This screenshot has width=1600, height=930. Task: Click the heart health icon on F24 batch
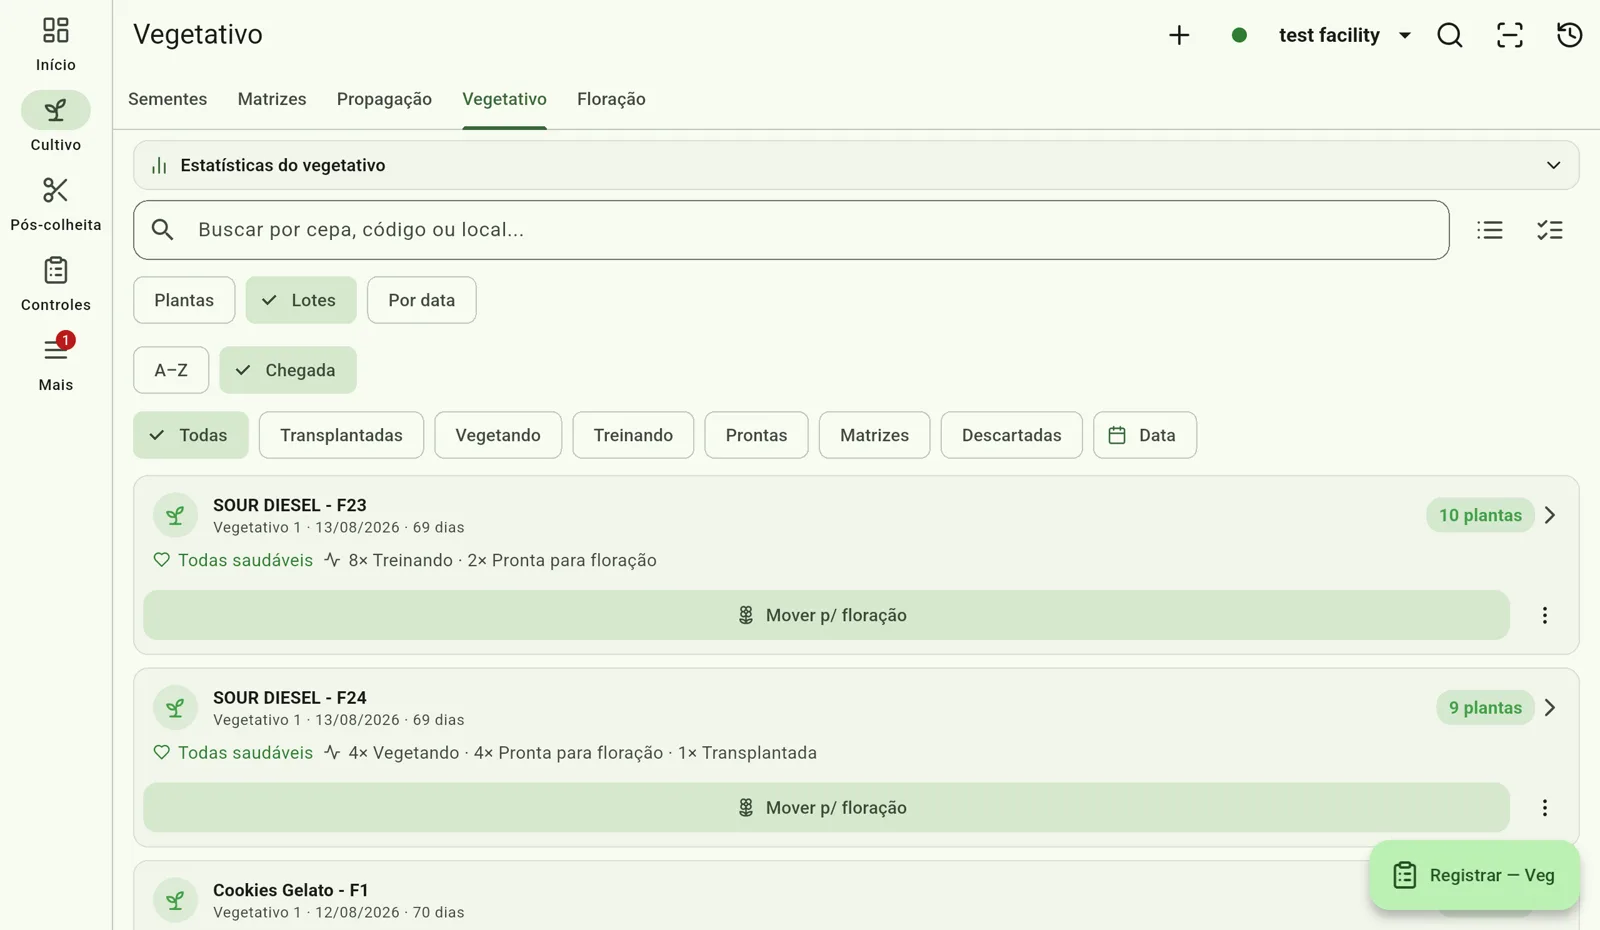(162, 752)
